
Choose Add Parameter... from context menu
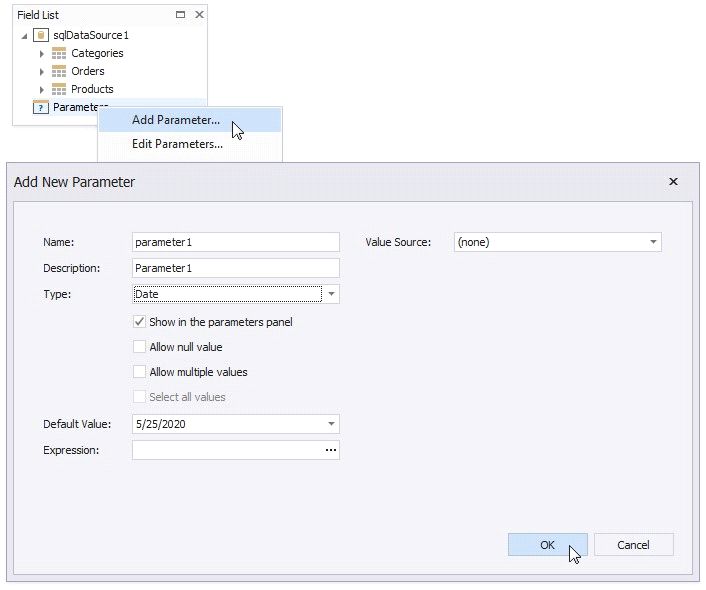click(x=176, y=120)
